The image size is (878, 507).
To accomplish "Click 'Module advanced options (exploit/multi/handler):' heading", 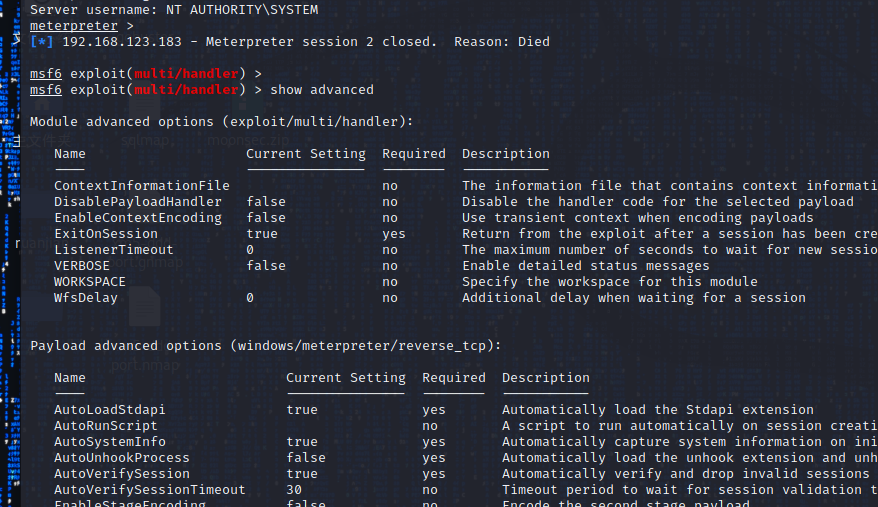I will click(x=222, y=122).
